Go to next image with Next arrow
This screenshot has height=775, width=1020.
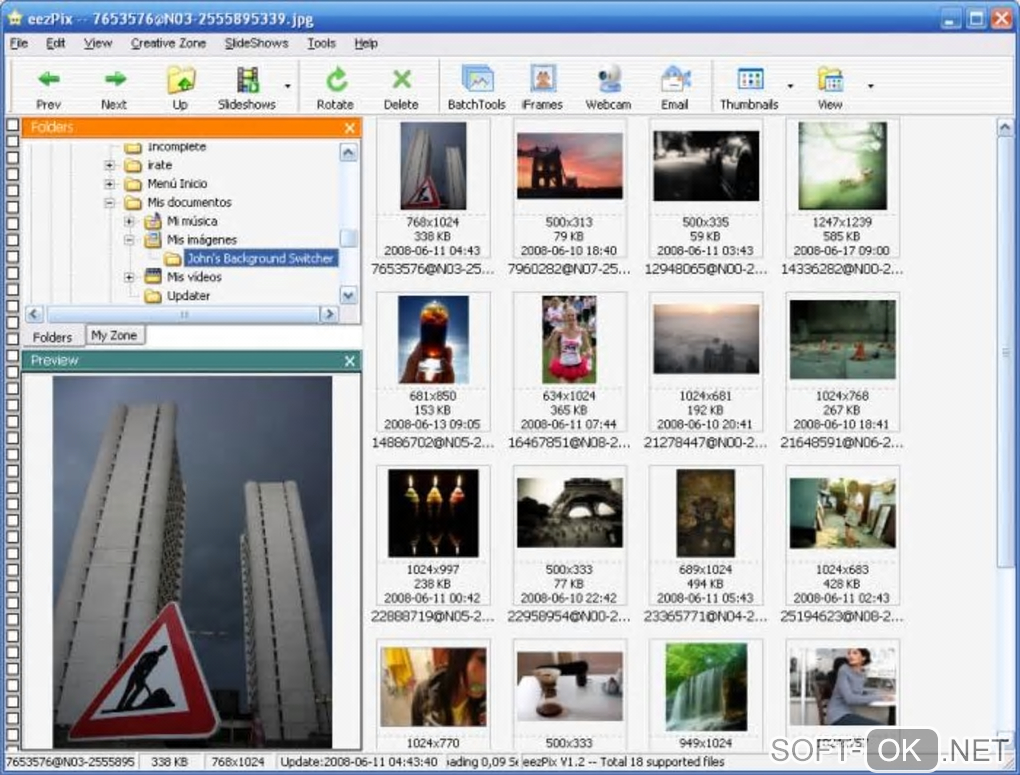[114, 88]
